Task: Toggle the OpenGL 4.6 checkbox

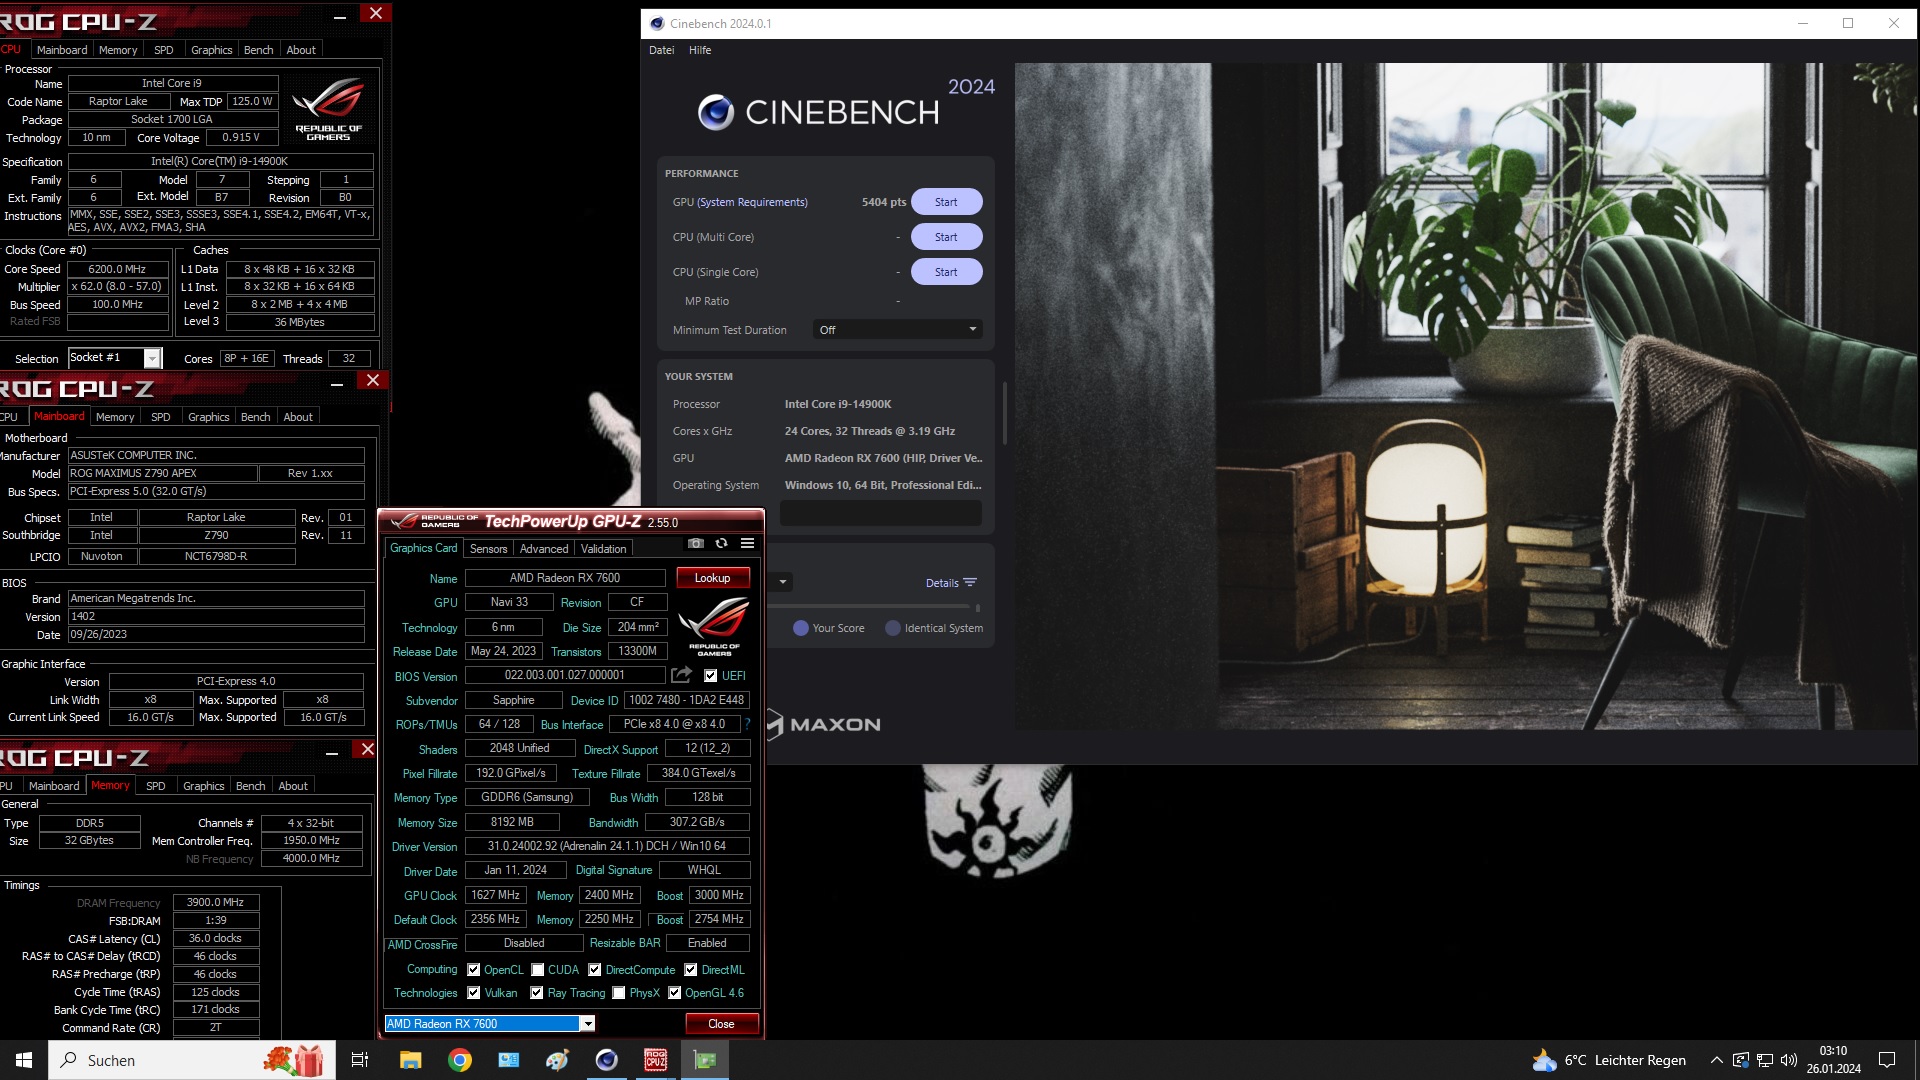Action: pos(675,992)
